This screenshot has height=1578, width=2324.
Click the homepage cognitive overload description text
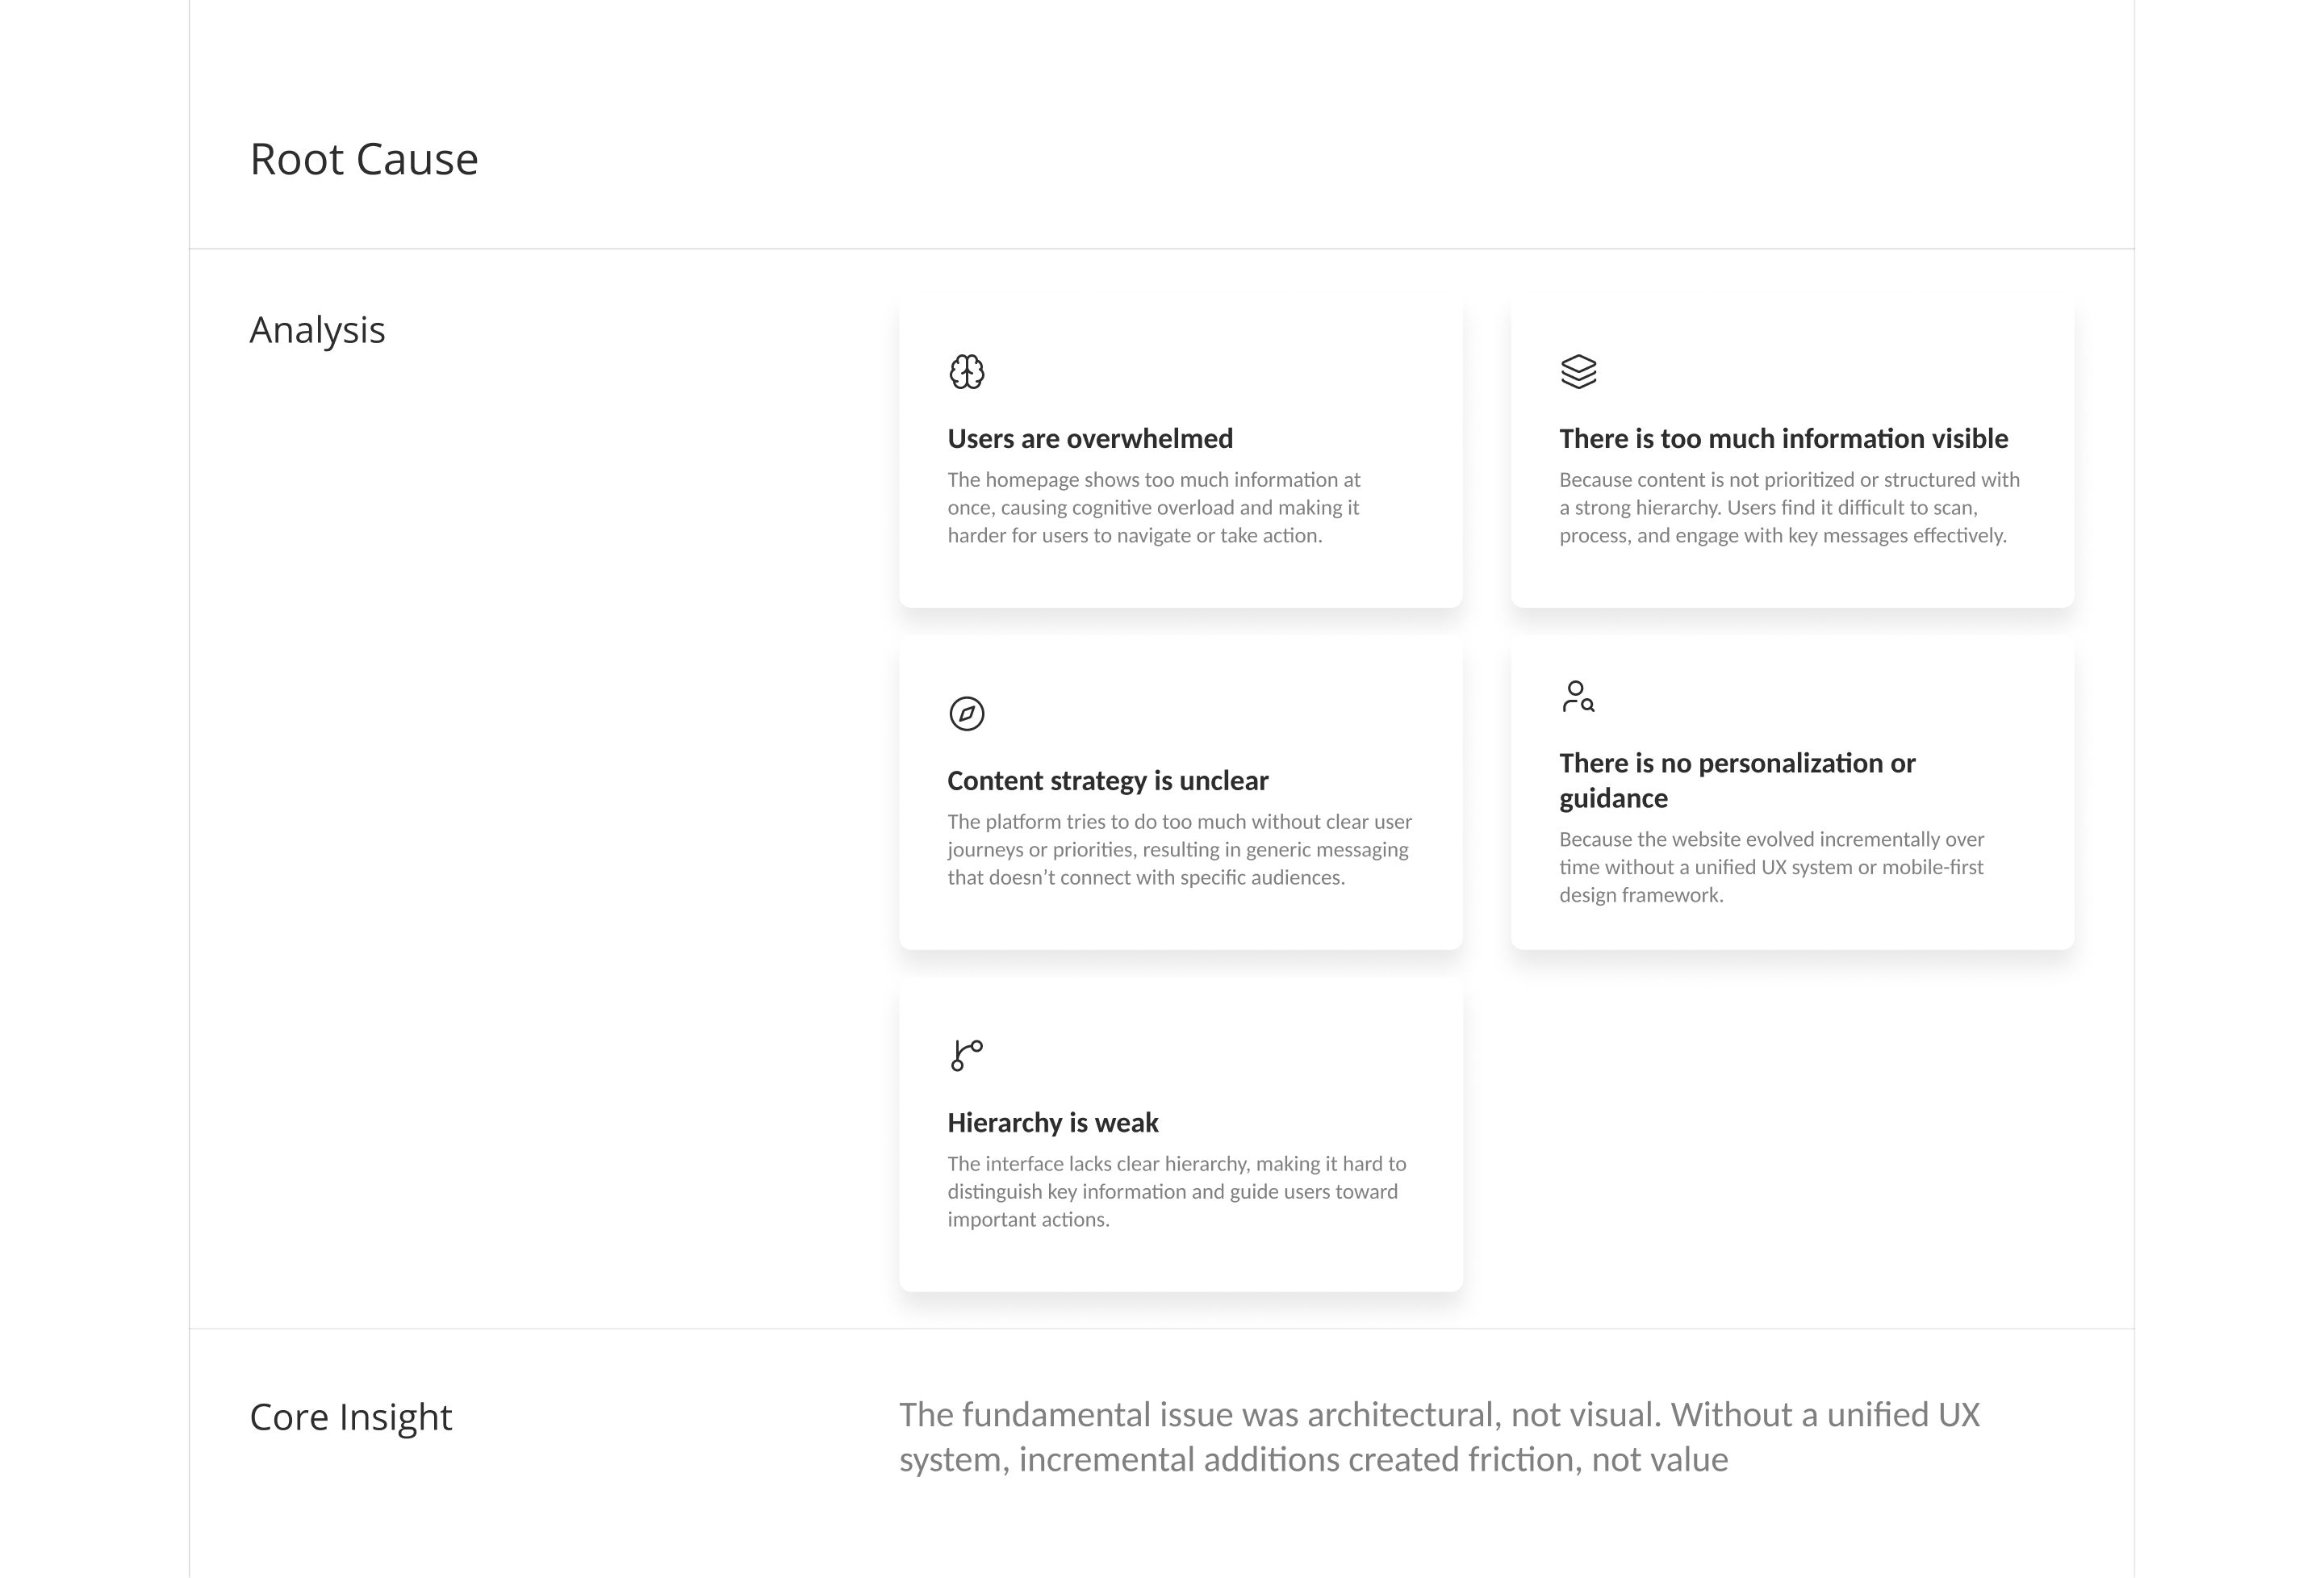[1154, 507]
